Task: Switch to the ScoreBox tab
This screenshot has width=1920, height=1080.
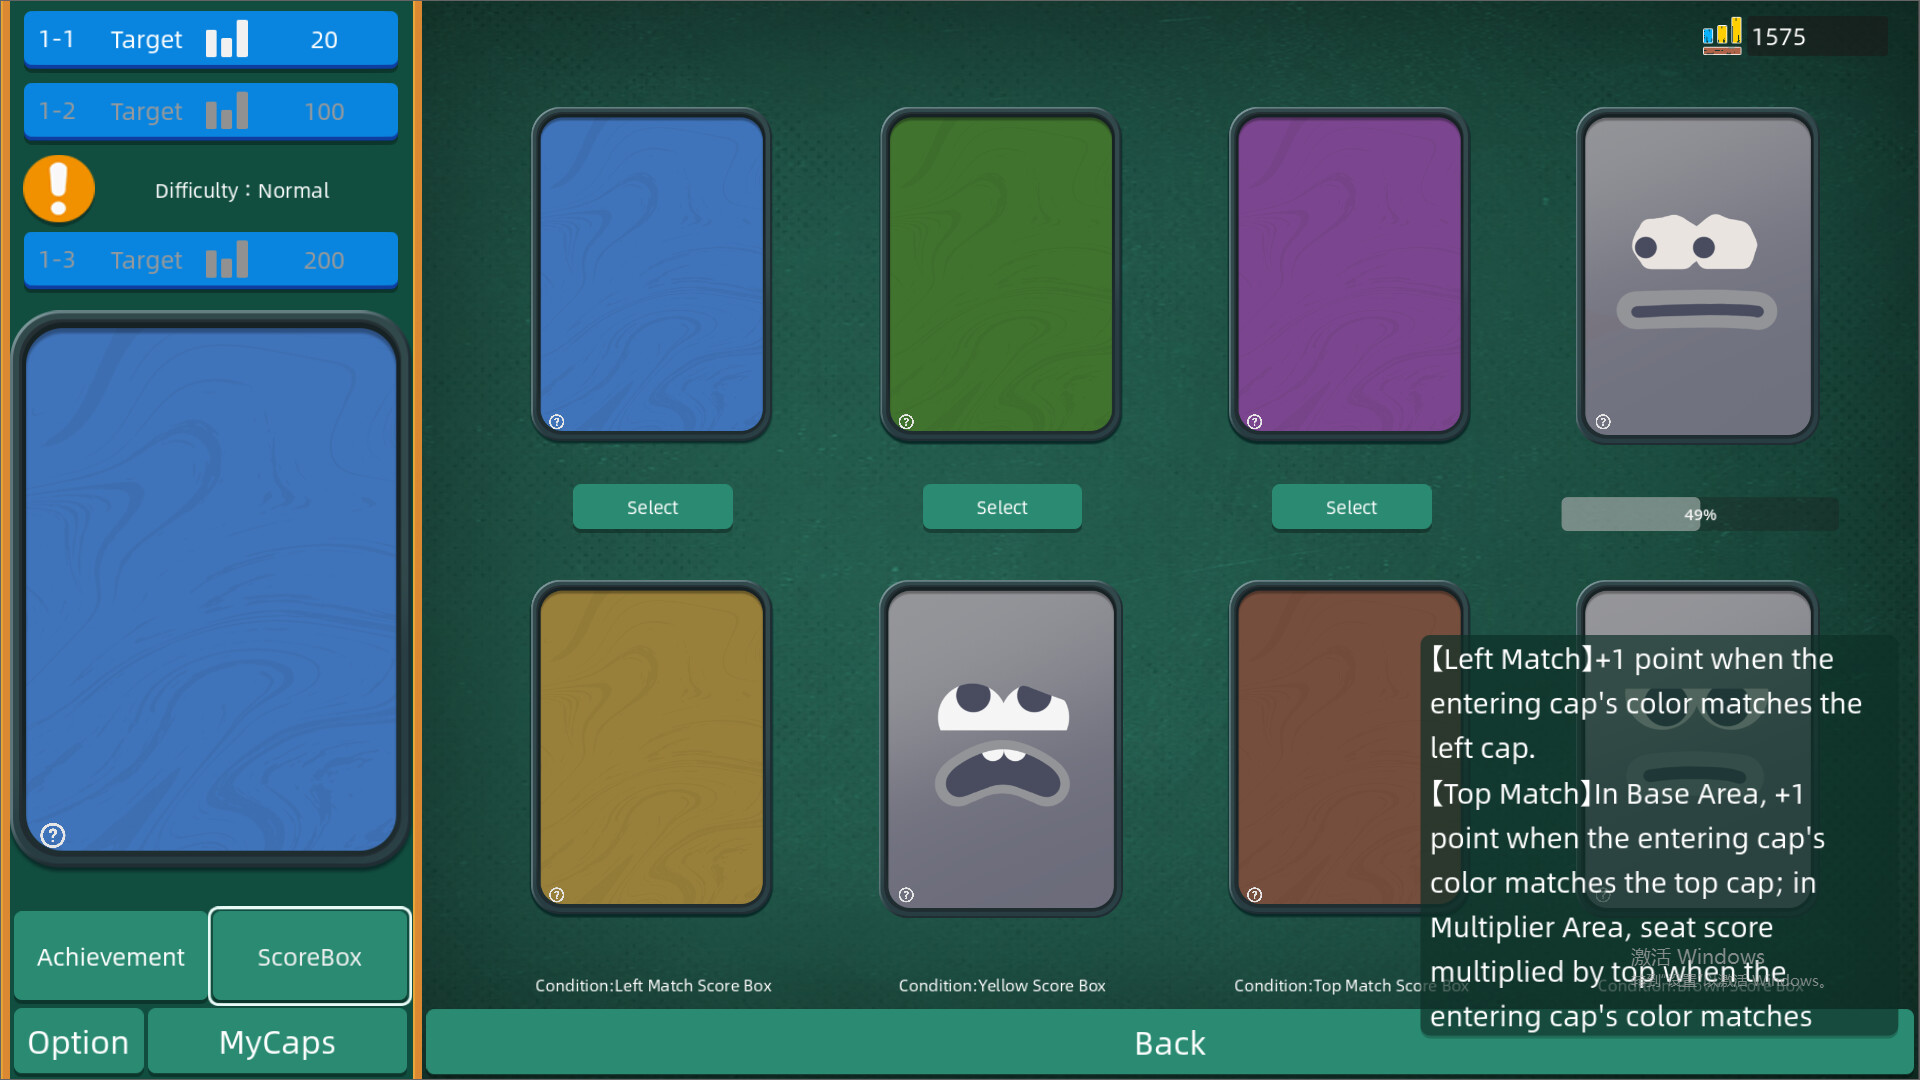Action: tap(309, 956)
